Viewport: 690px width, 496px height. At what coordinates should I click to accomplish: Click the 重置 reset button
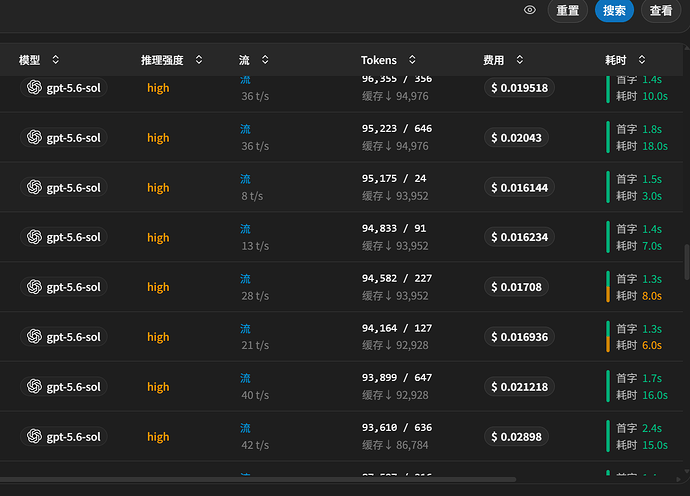click(568, 10)
